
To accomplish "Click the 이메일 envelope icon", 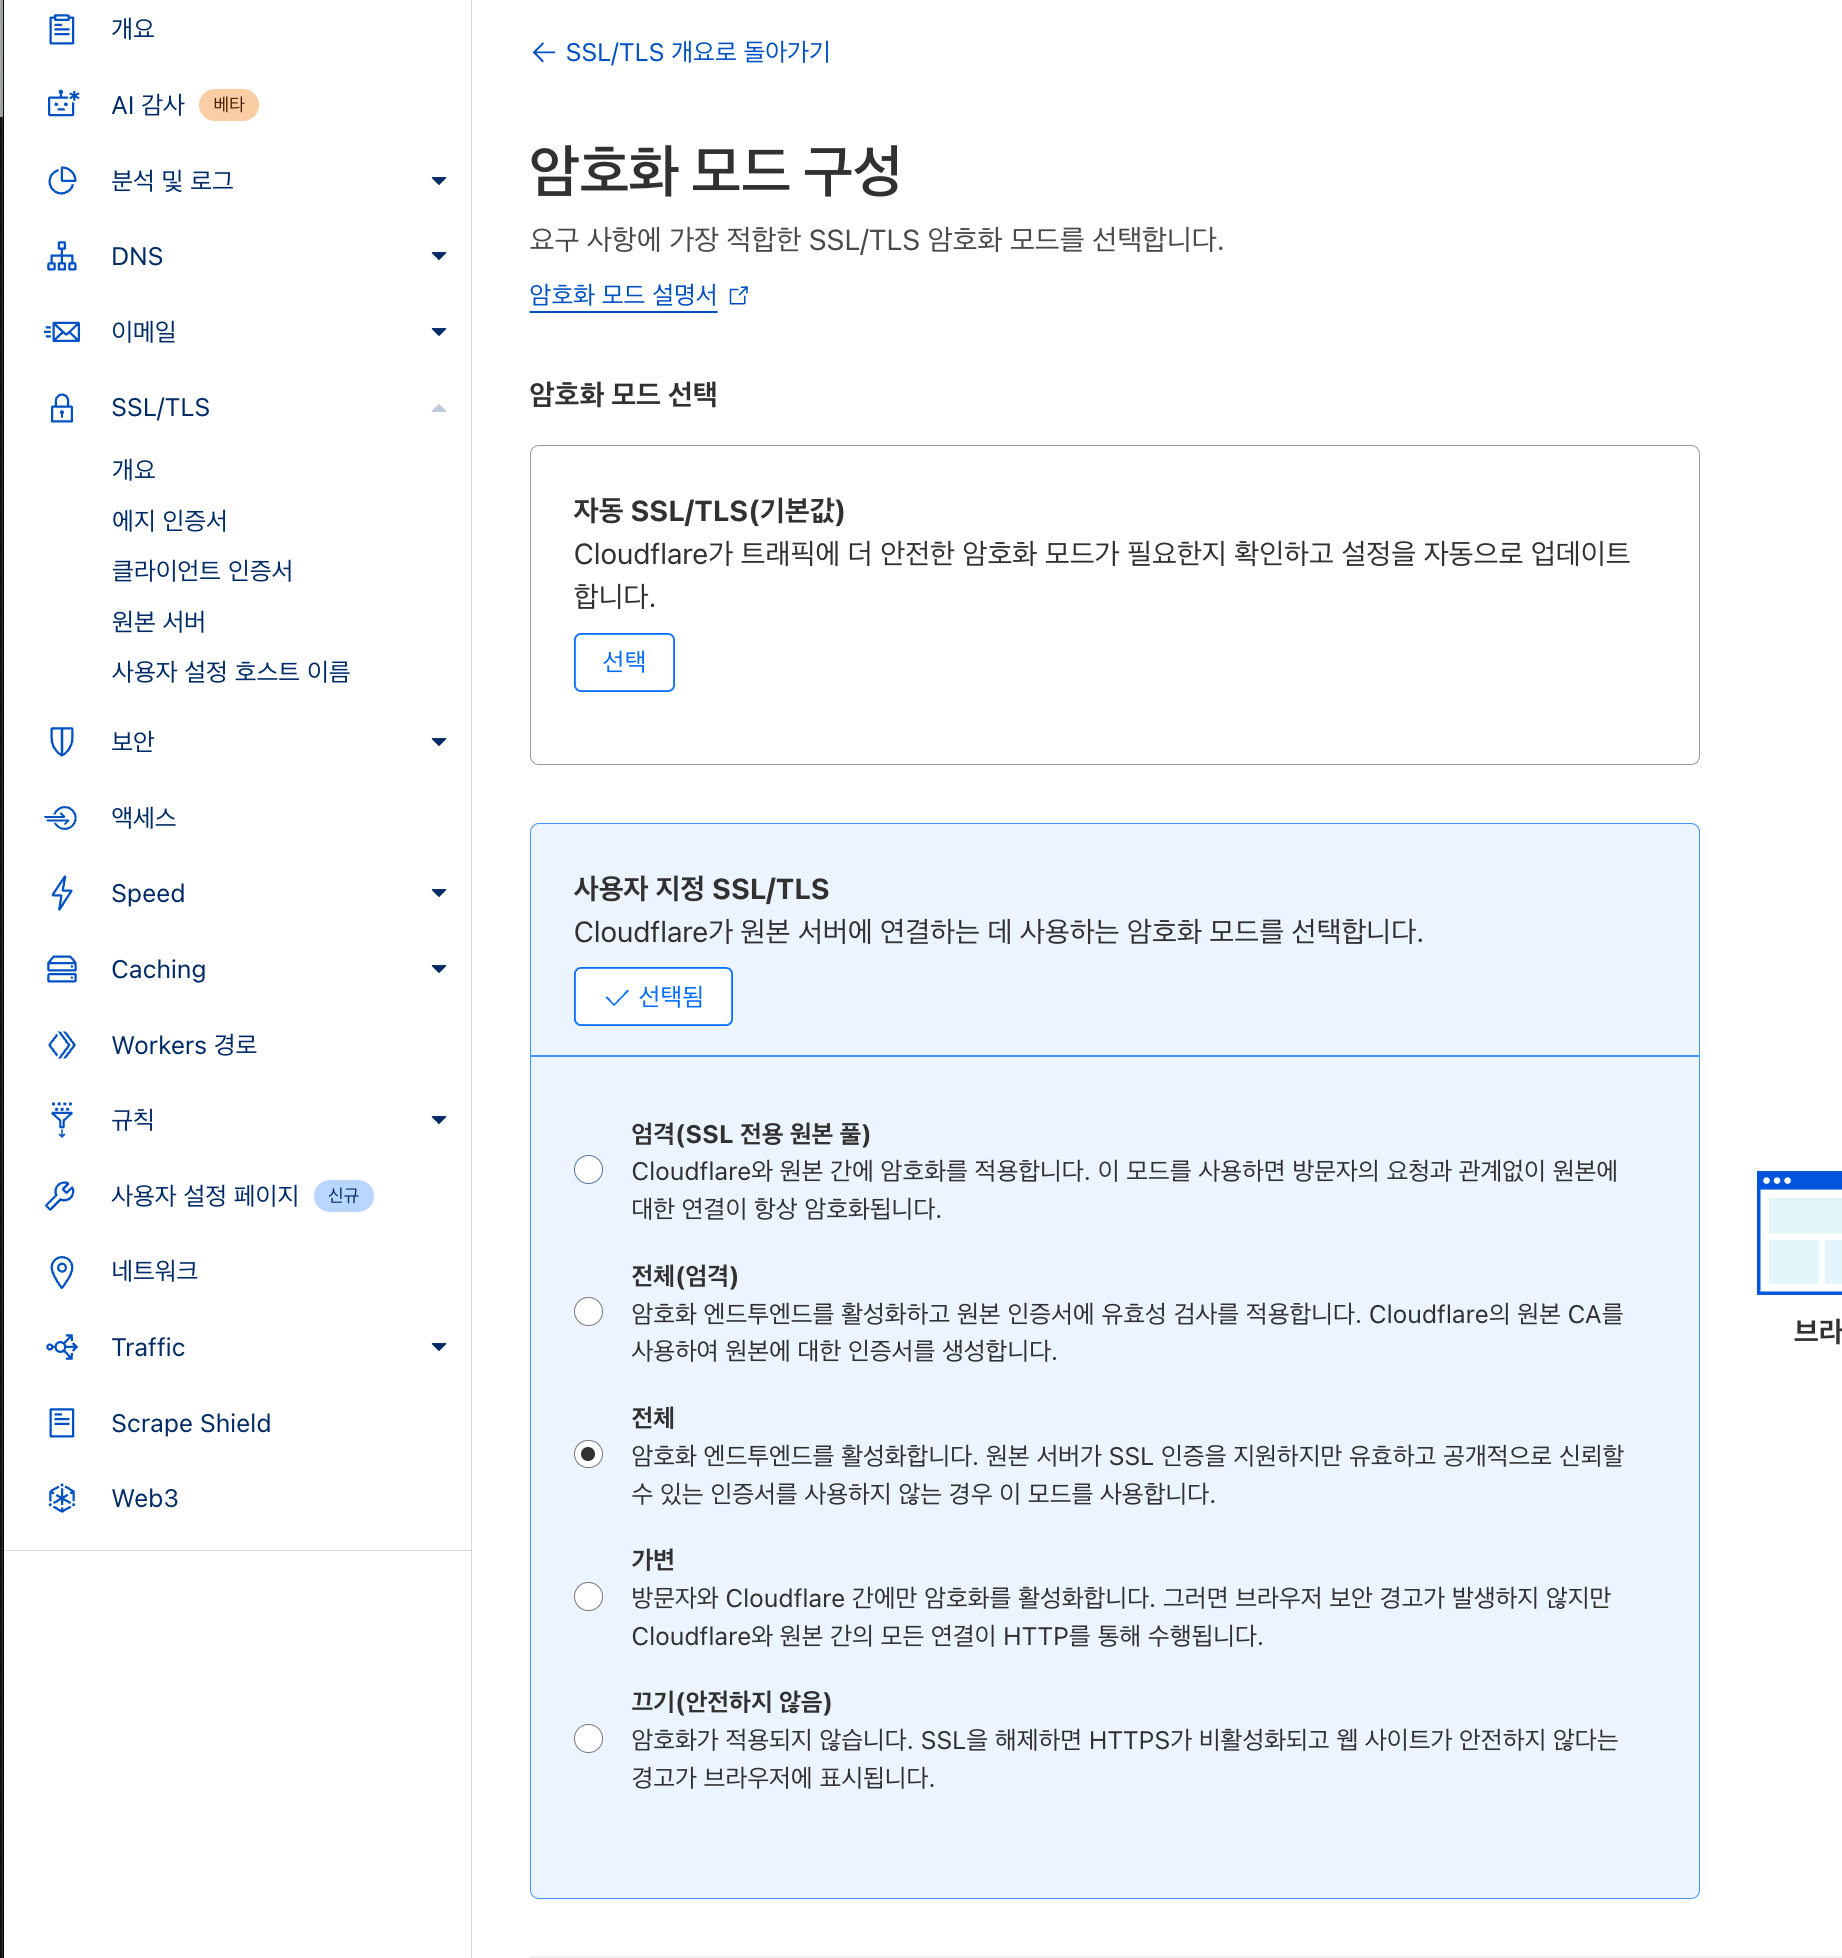I will [x=62, y=332].
